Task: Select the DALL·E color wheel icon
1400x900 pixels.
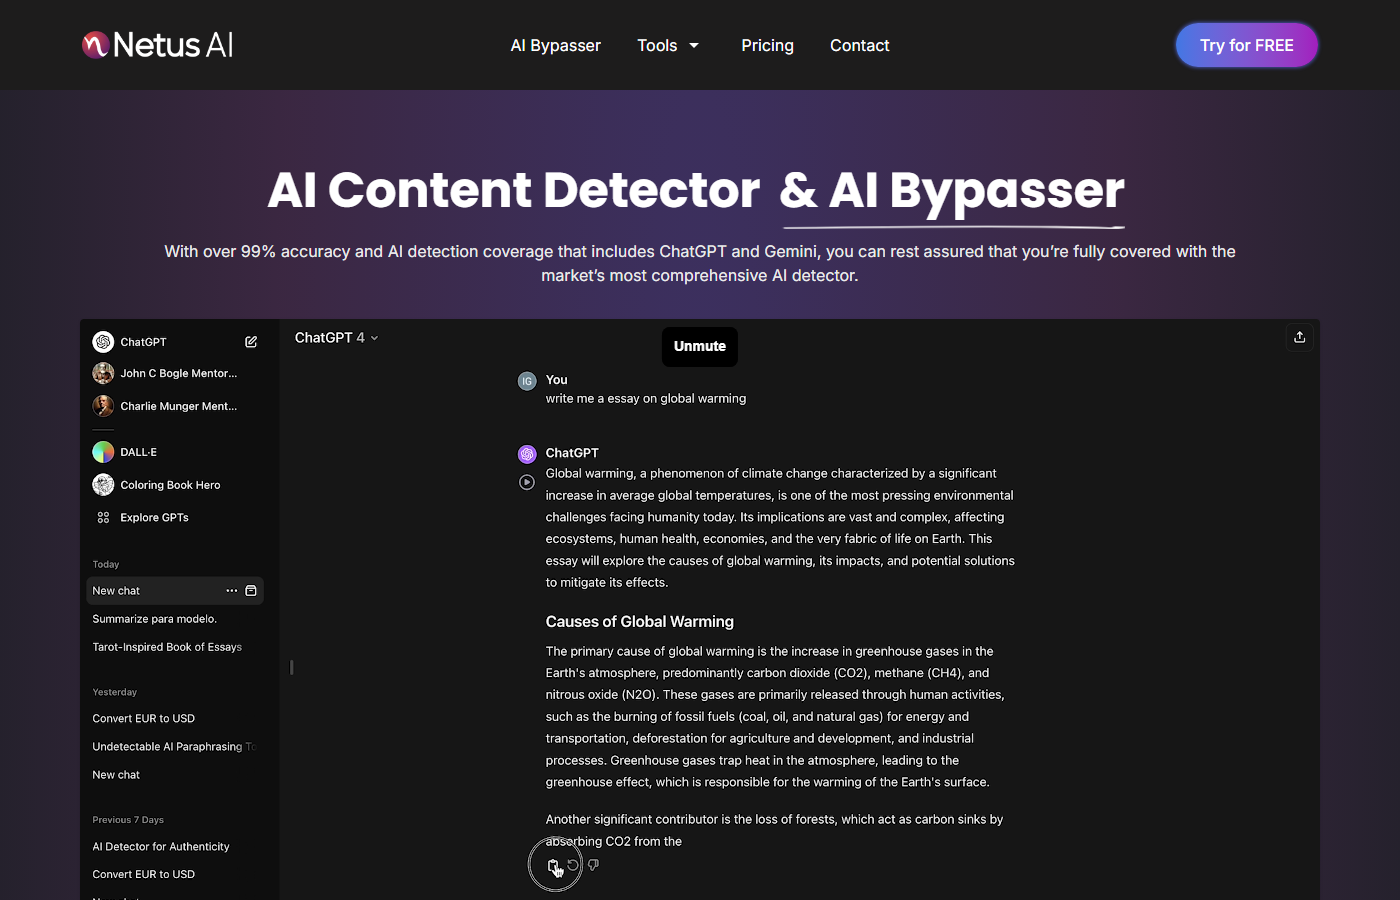Action: pyautogui.click(x=103, y=451)
